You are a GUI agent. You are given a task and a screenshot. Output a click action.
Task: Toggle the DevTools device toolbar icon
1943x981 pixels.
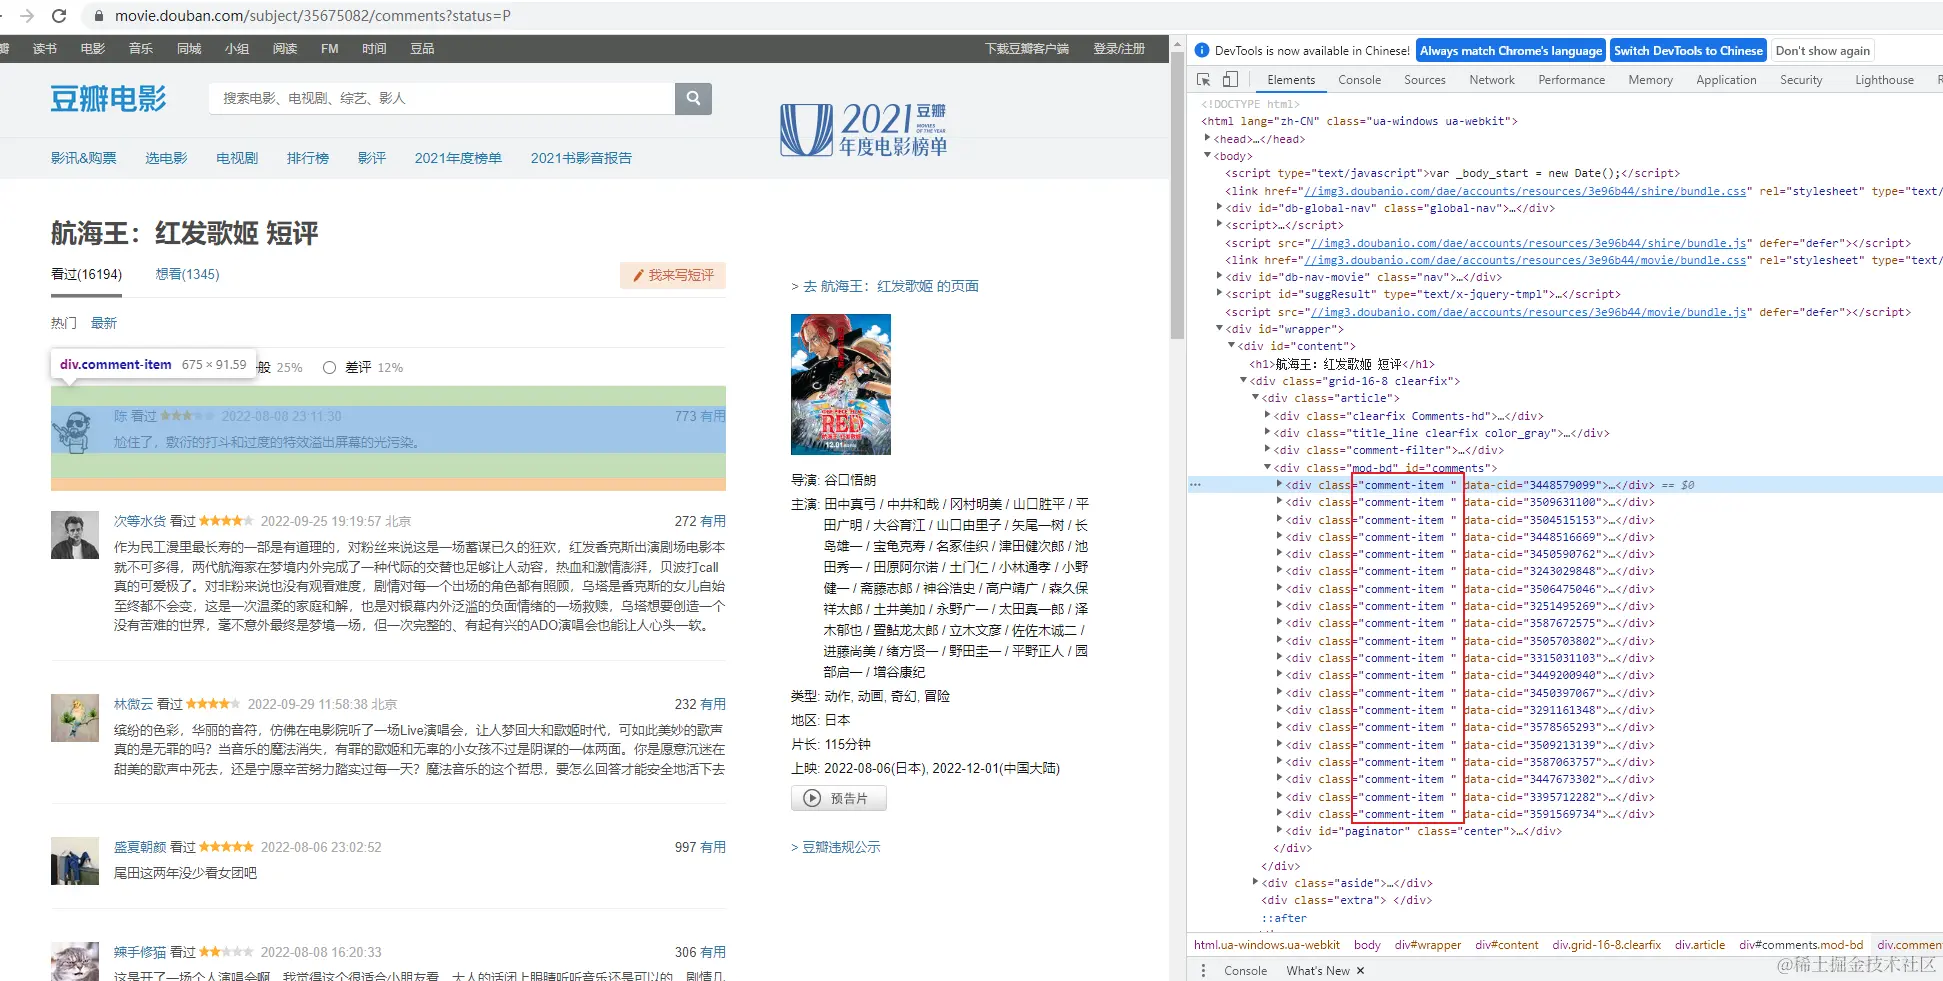[1230, 80]
